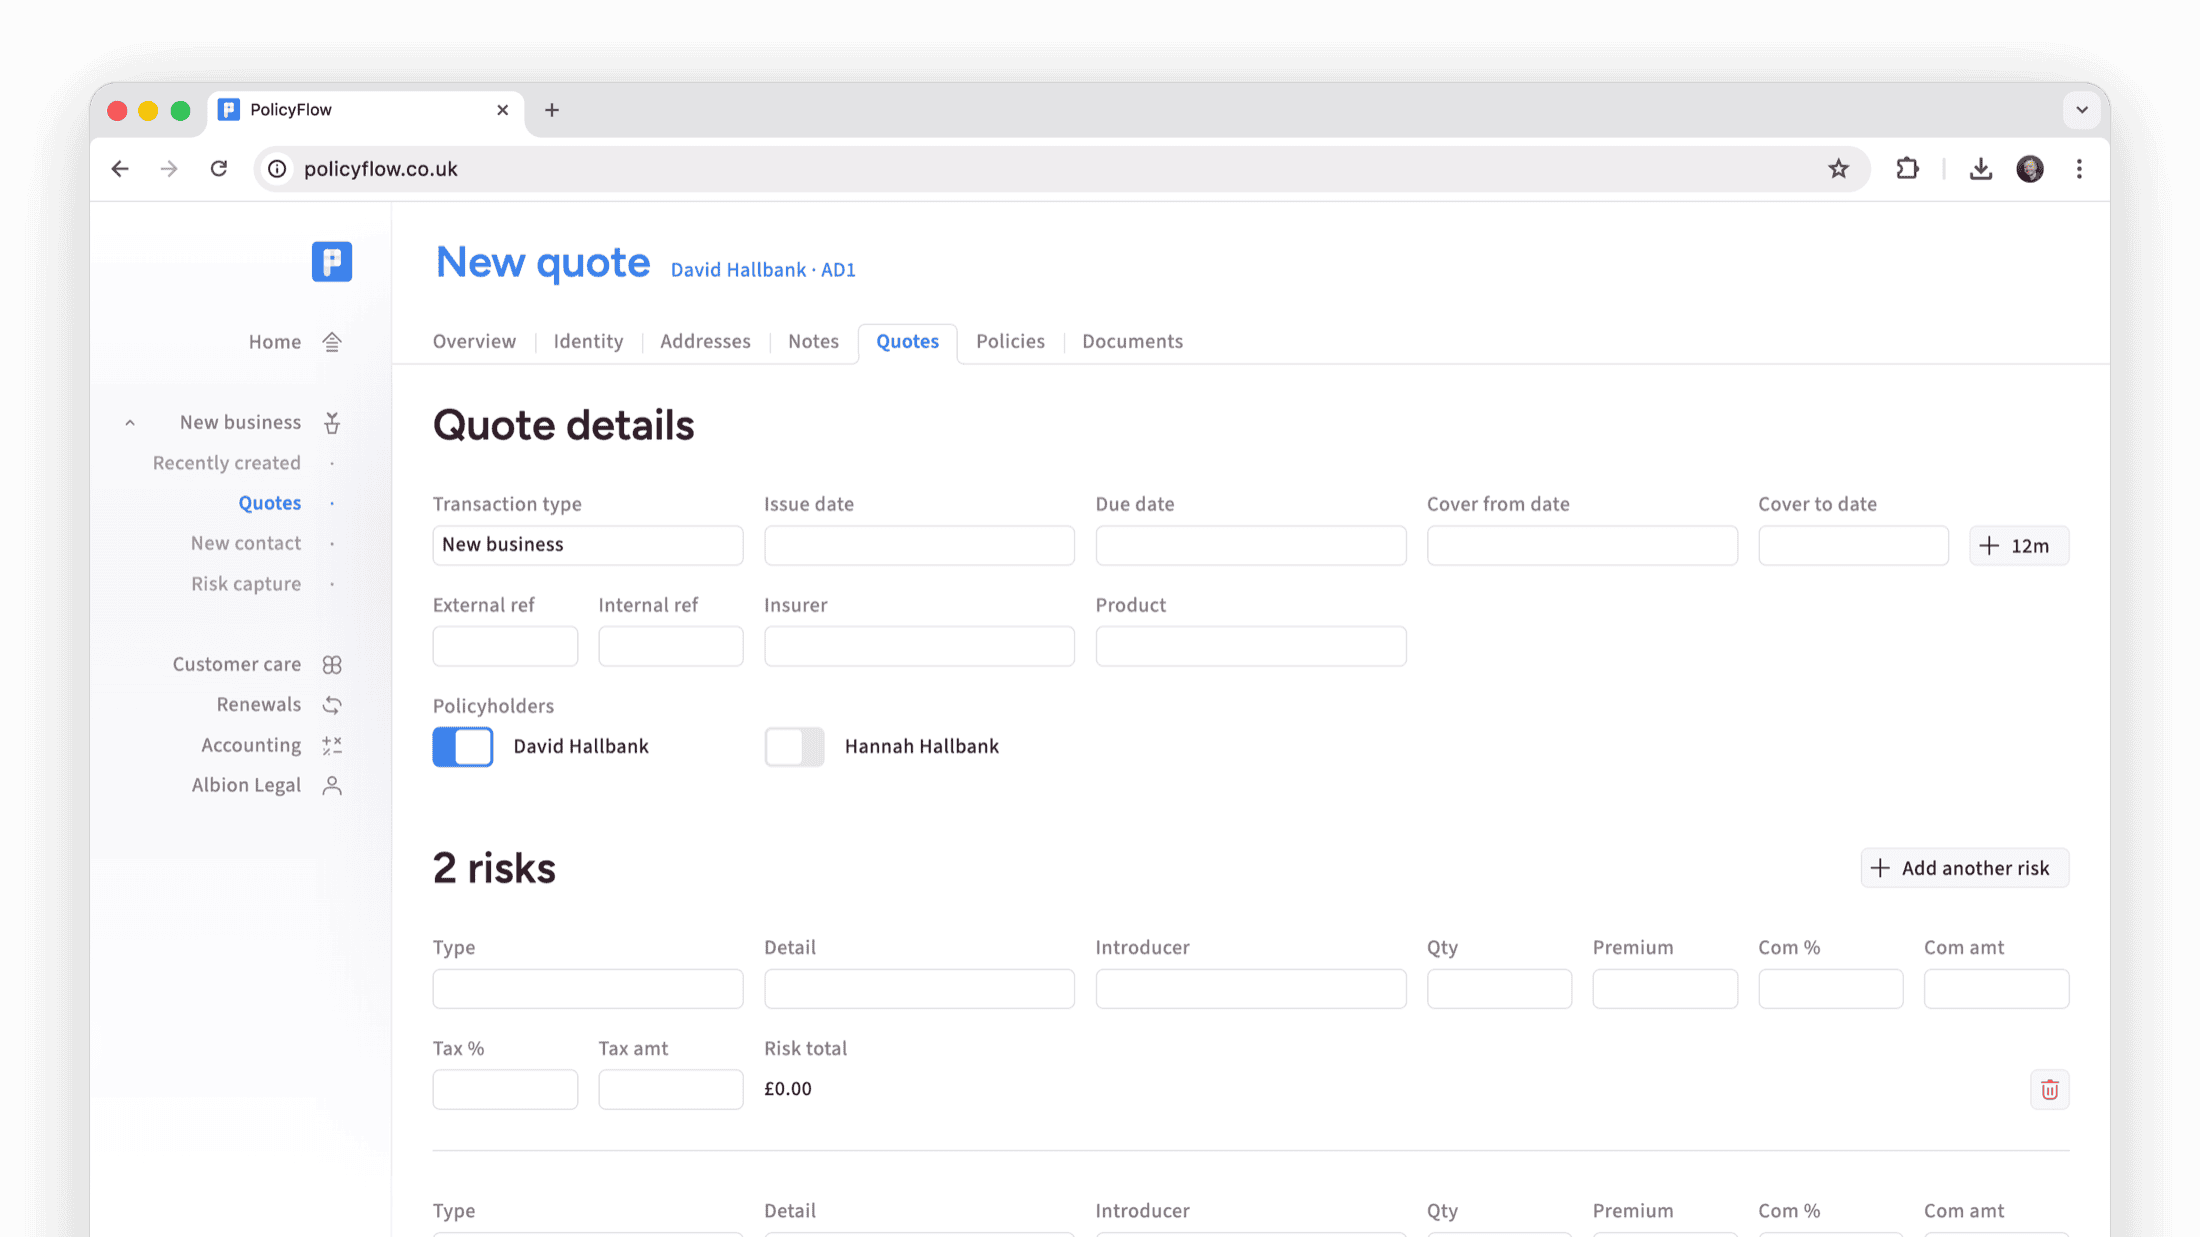Open a new browser tab with plus icon
The image size is (2200, 1237).
click(x=552, y=110)
